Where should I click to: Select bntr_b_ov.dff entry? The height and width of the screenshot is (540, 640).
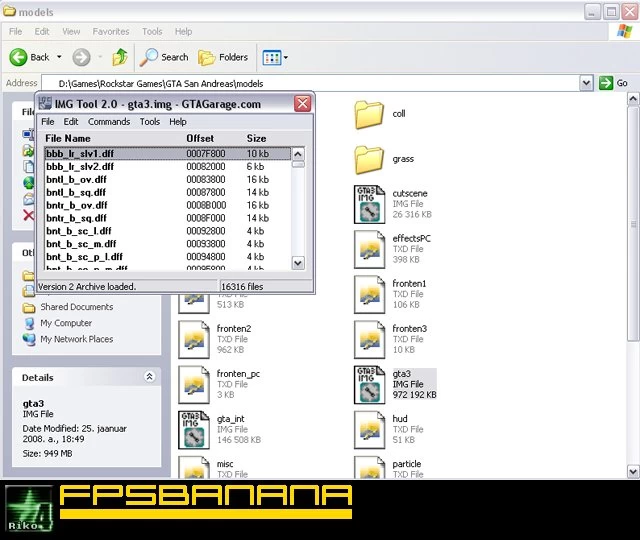click(168, 205)
